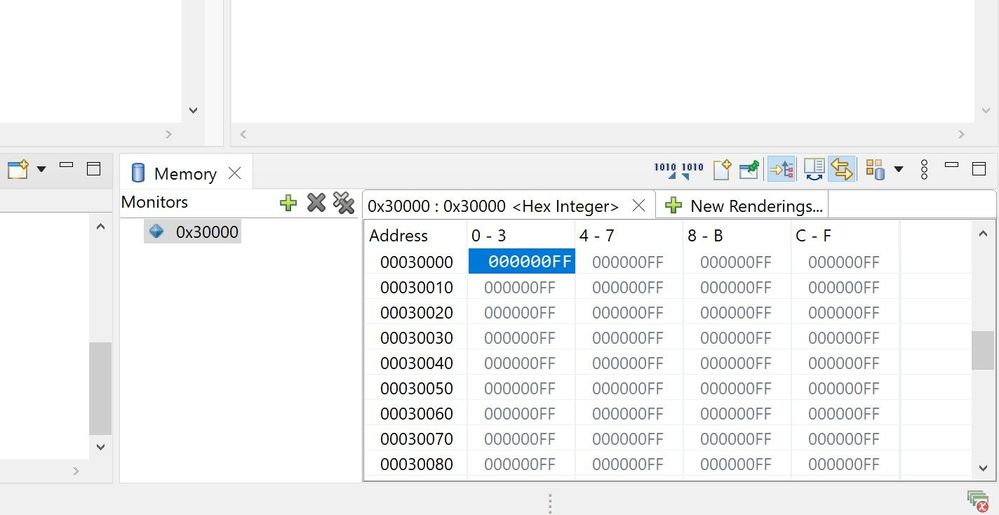Toggle Link Memory Rendering Panes
999x515 pixels.
[x=842, y=170]
